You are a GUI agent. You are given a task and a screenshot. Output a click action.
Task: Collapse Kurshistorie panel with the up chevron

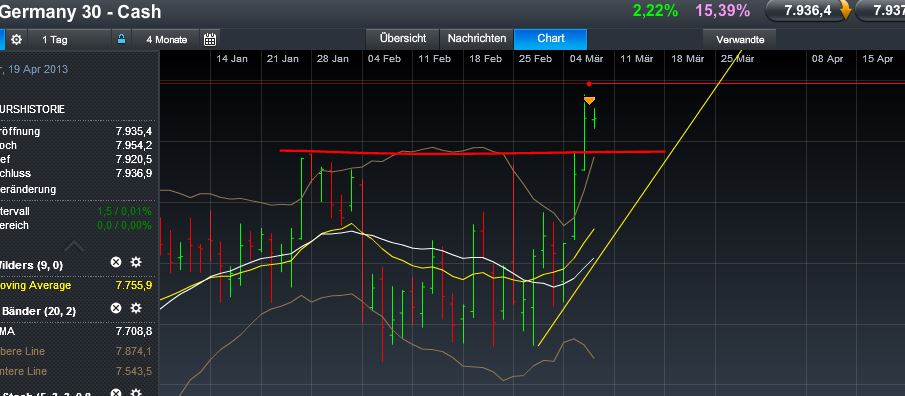point(74,247)
